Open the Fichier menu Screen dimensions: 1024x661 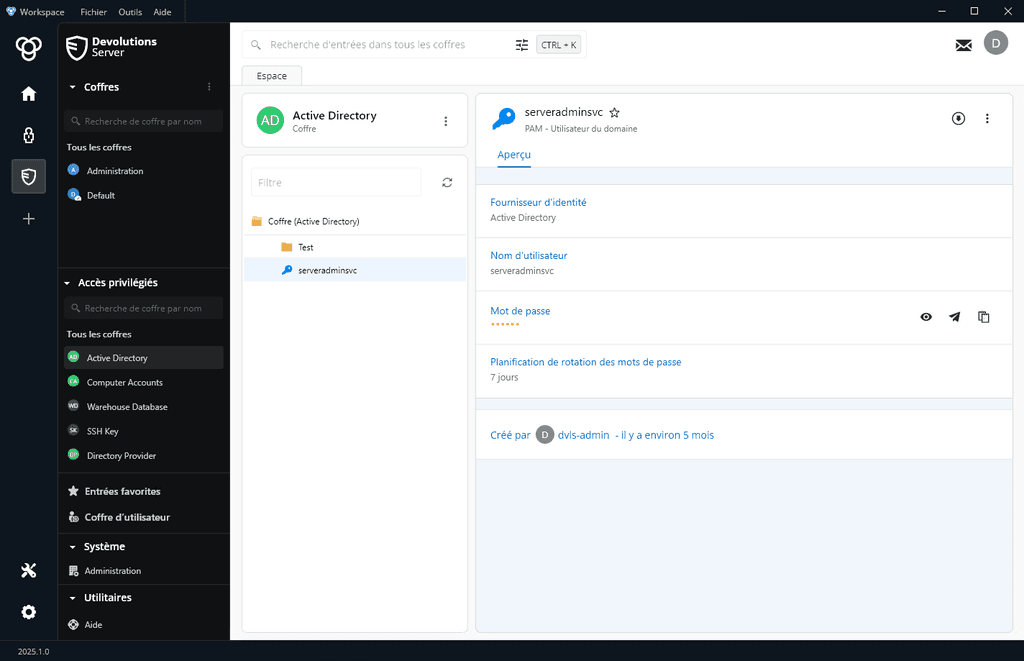tap(93, 12)
